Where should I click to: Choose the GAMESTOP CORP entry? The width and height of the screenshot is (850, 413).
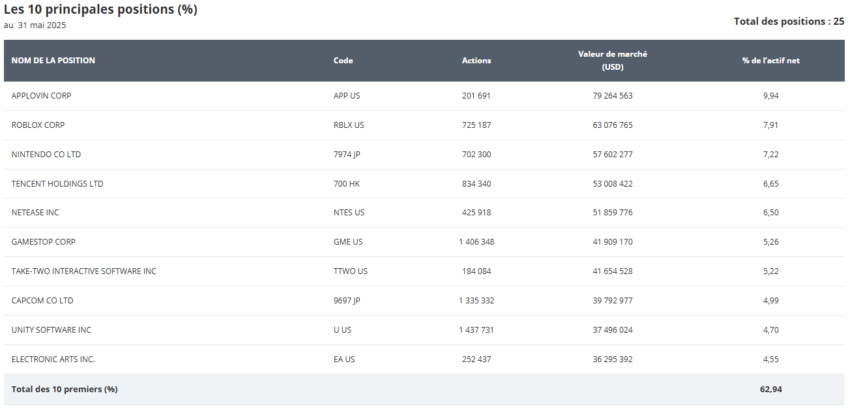[x=43, y=242]
